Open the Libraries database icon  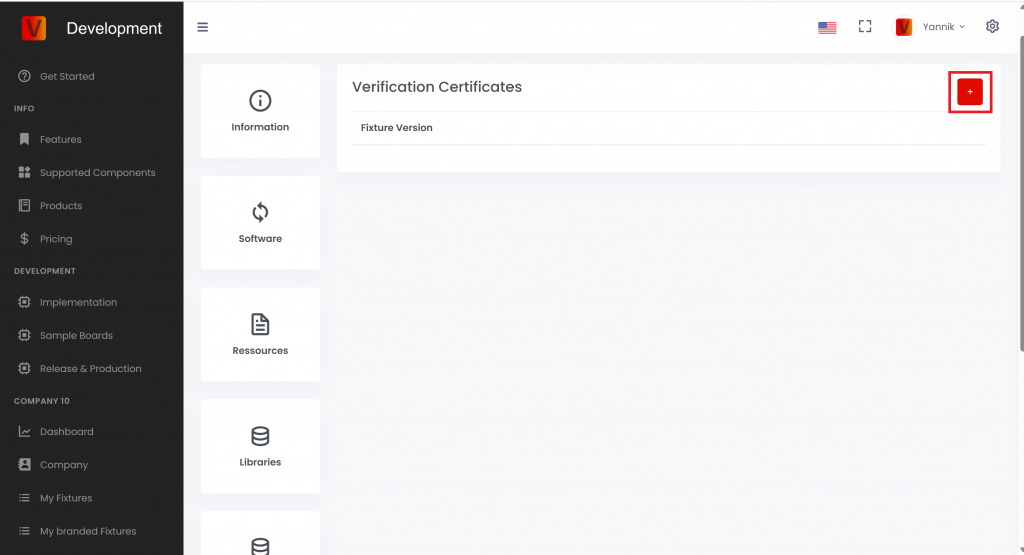coord(260,436)
